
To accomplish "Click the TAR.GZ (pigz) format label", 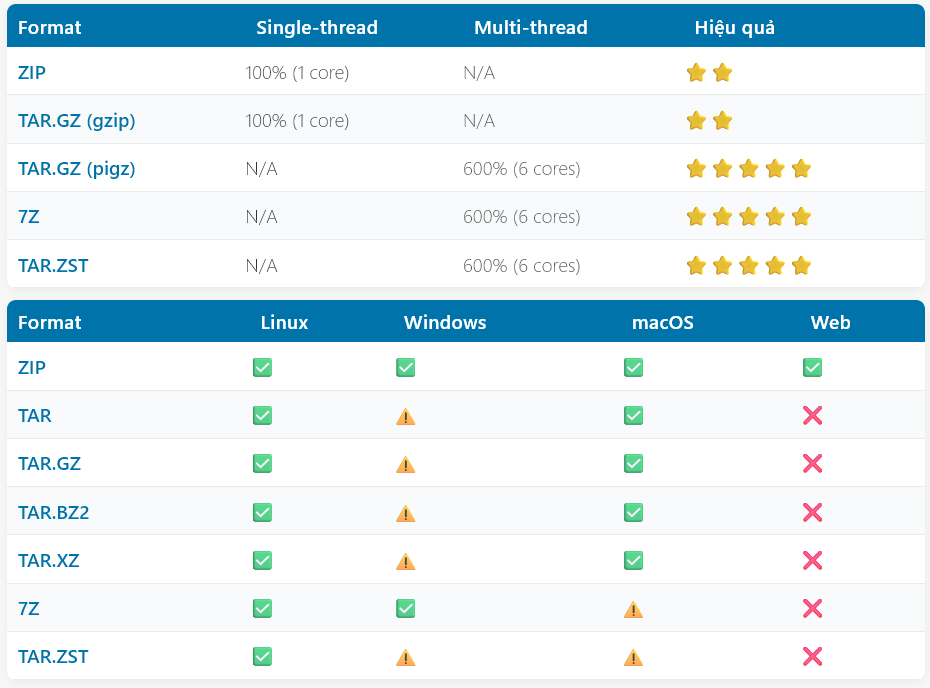I will 76,169.
